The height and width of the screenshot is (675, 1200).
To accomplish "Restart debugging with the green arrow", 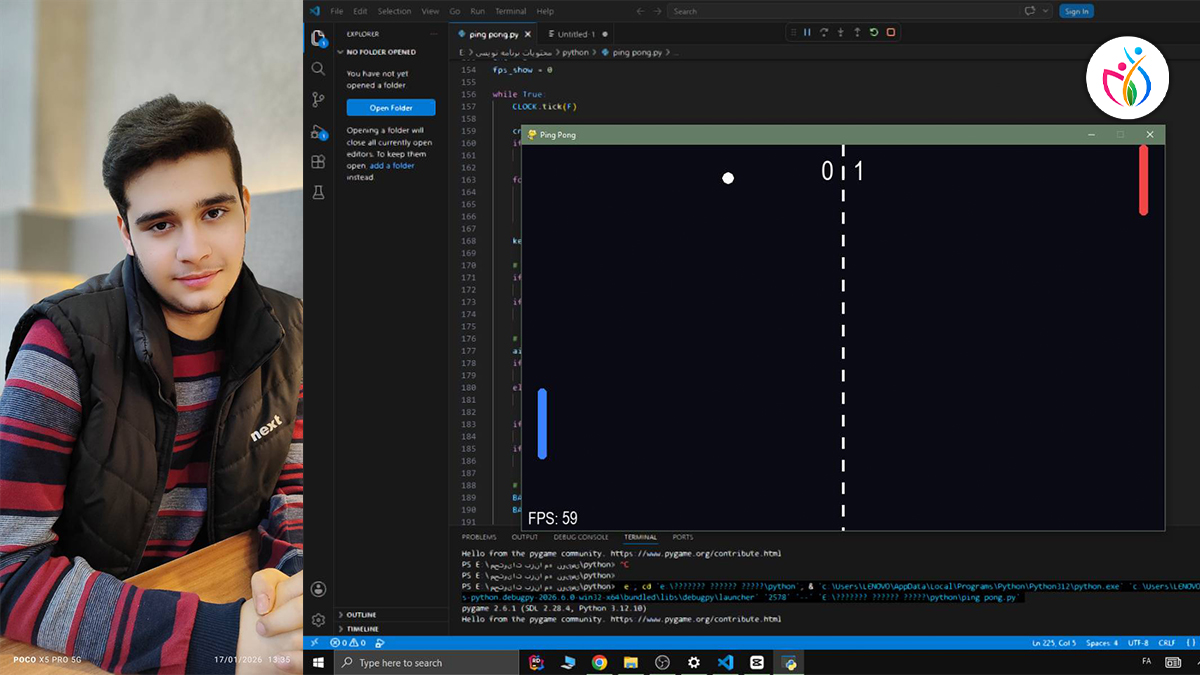I will click(x=873, y=33).
